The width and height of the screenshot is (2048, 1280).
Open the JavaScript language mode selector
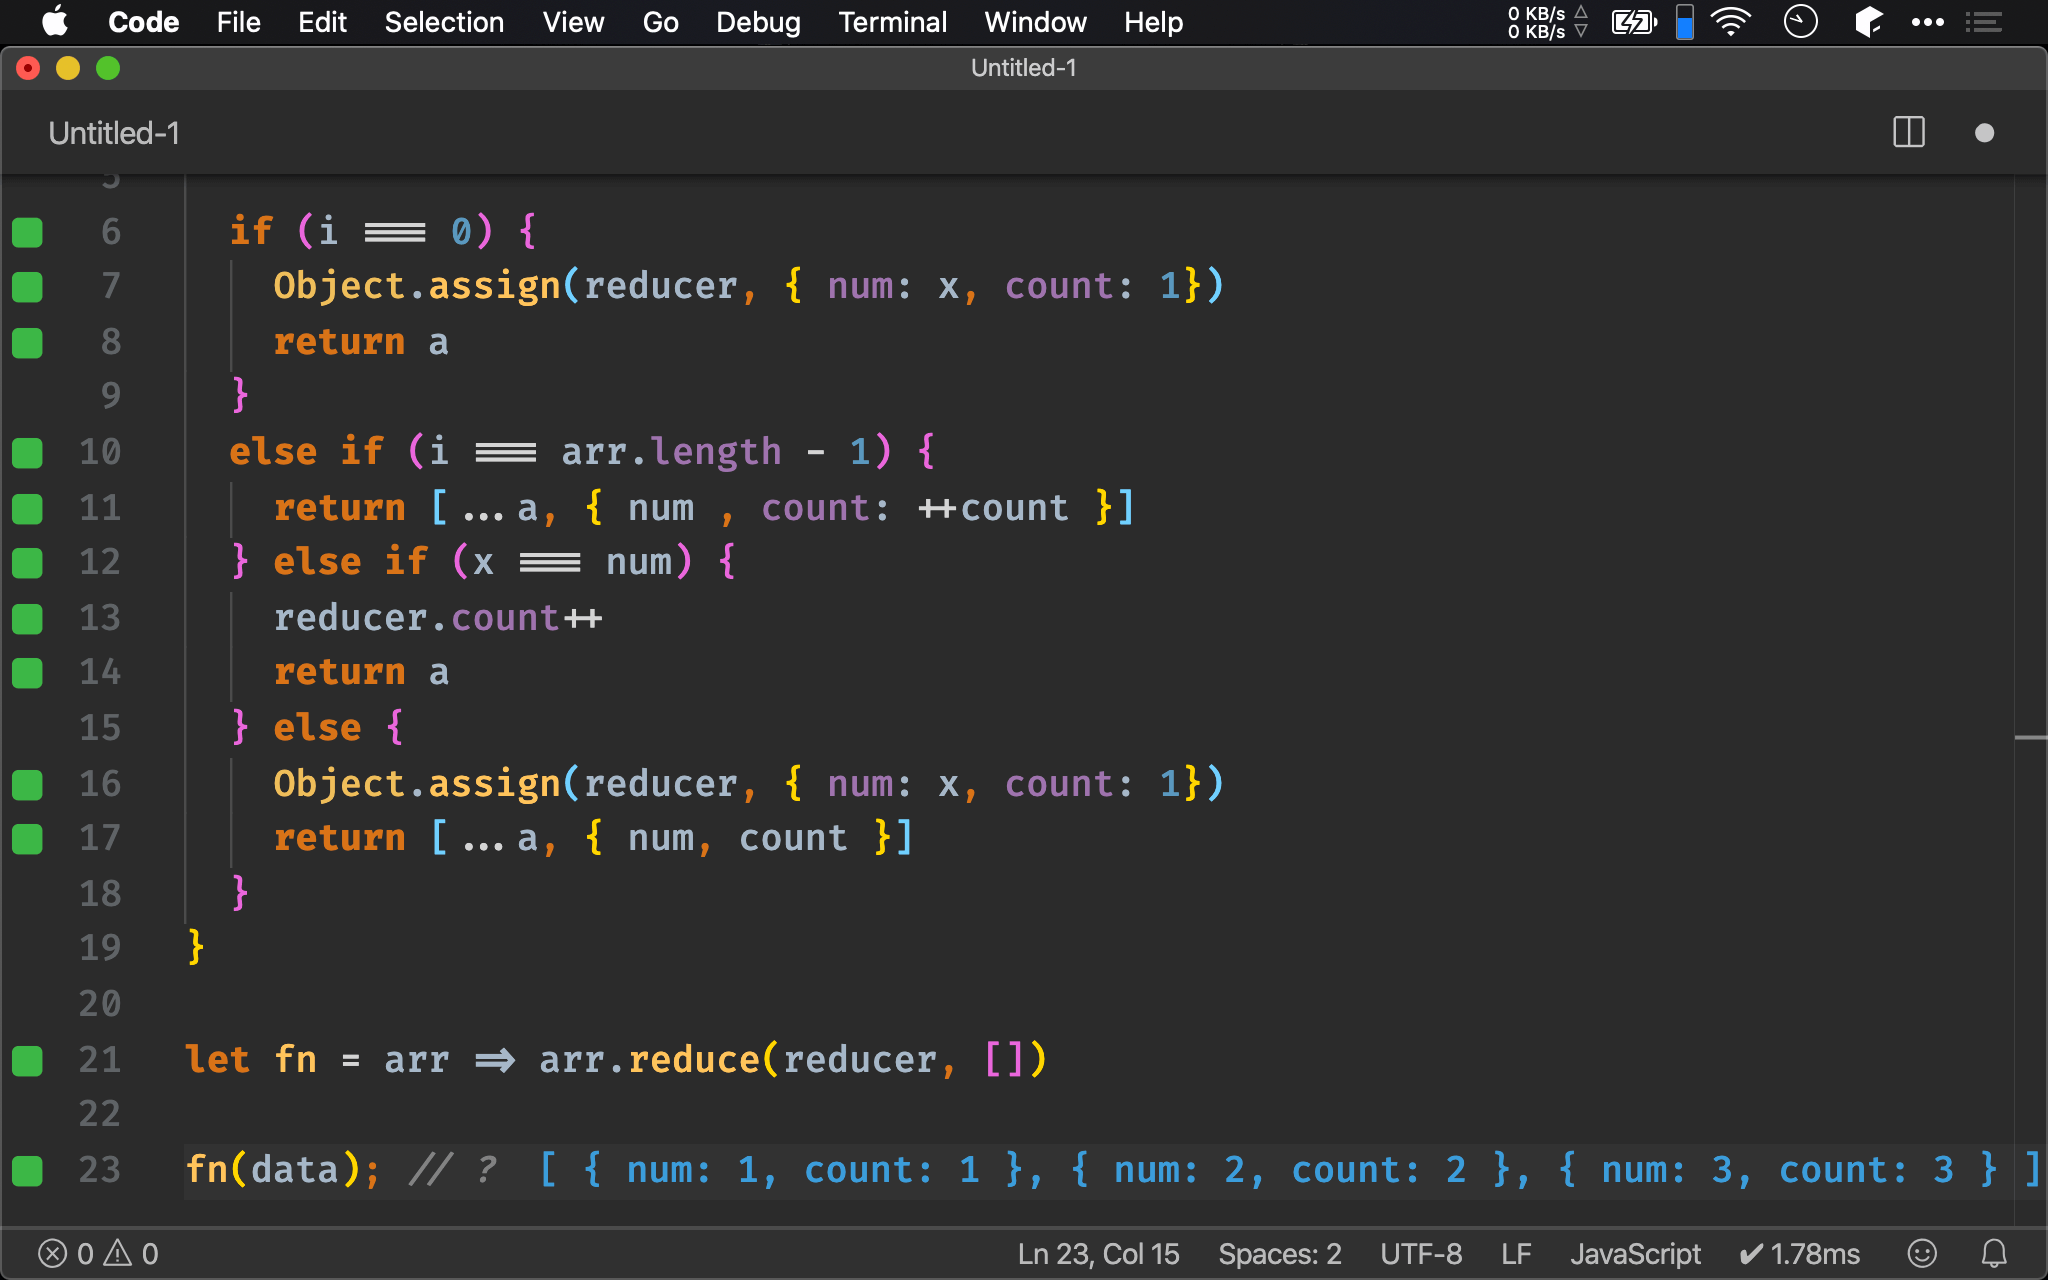(x=1634, y=1254)
